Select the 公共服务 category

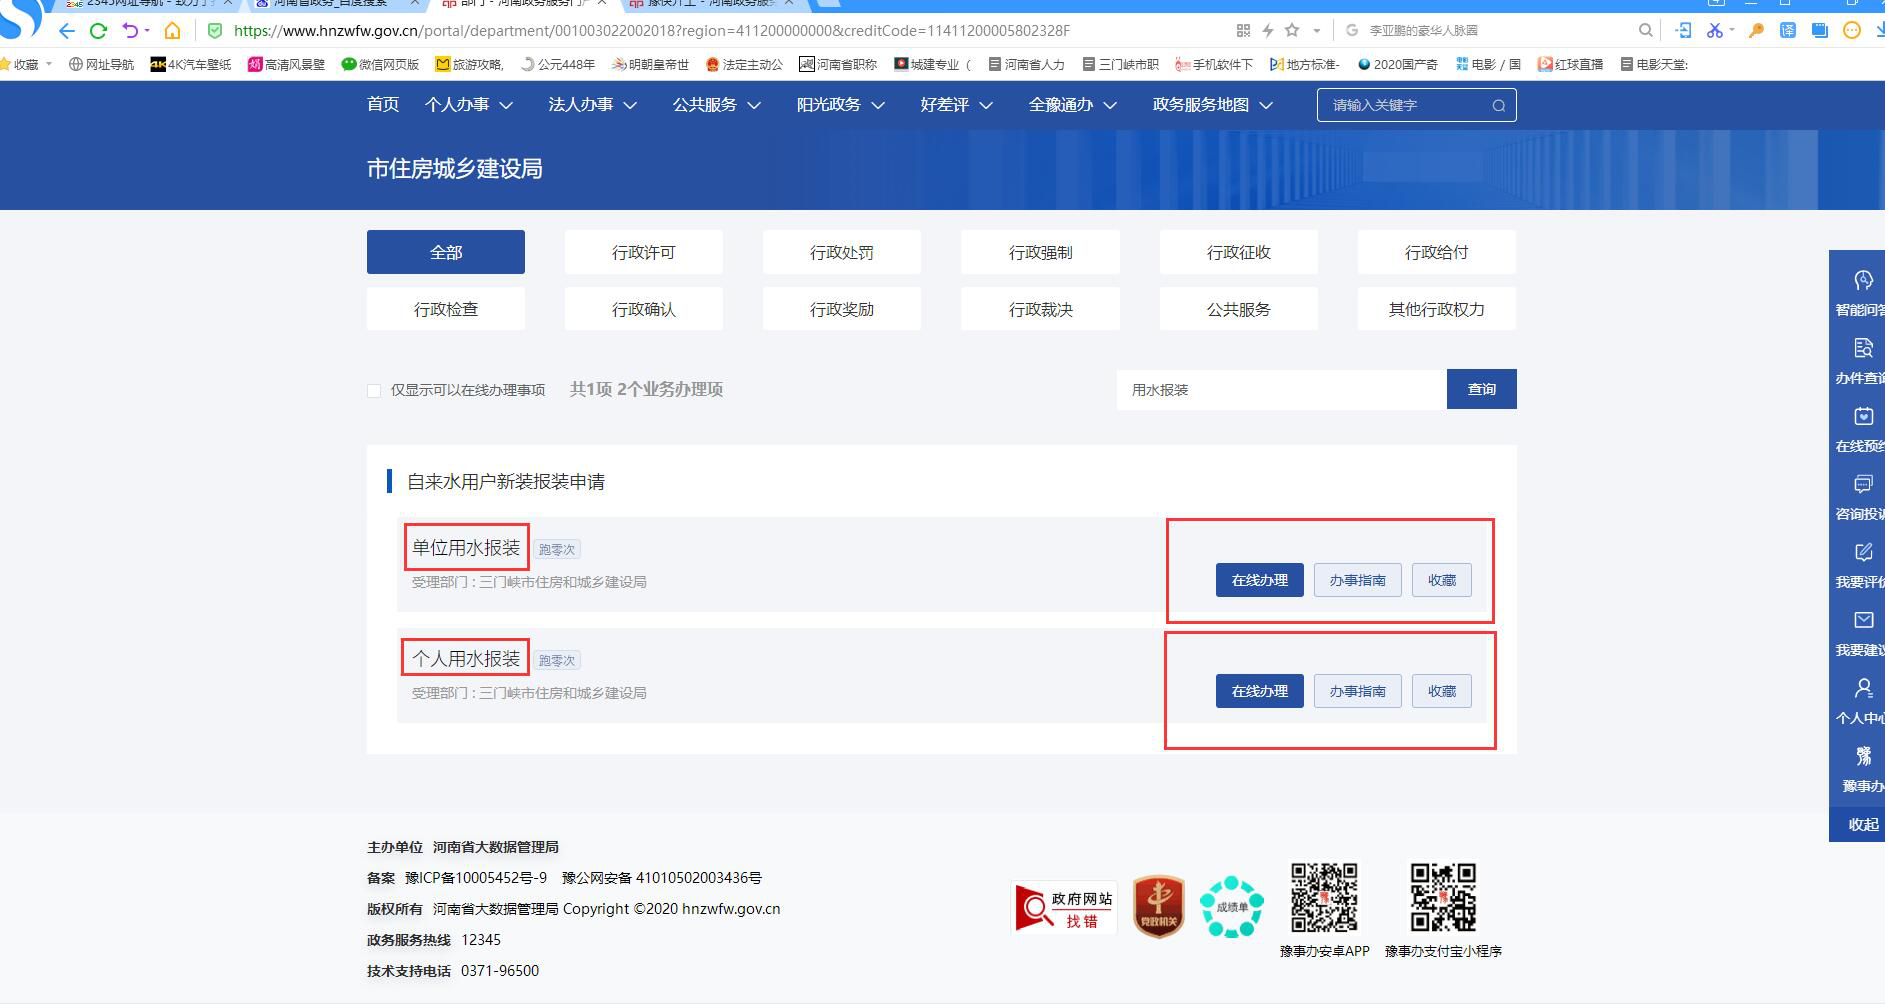pyautogui.click(x=1238, y=309)
